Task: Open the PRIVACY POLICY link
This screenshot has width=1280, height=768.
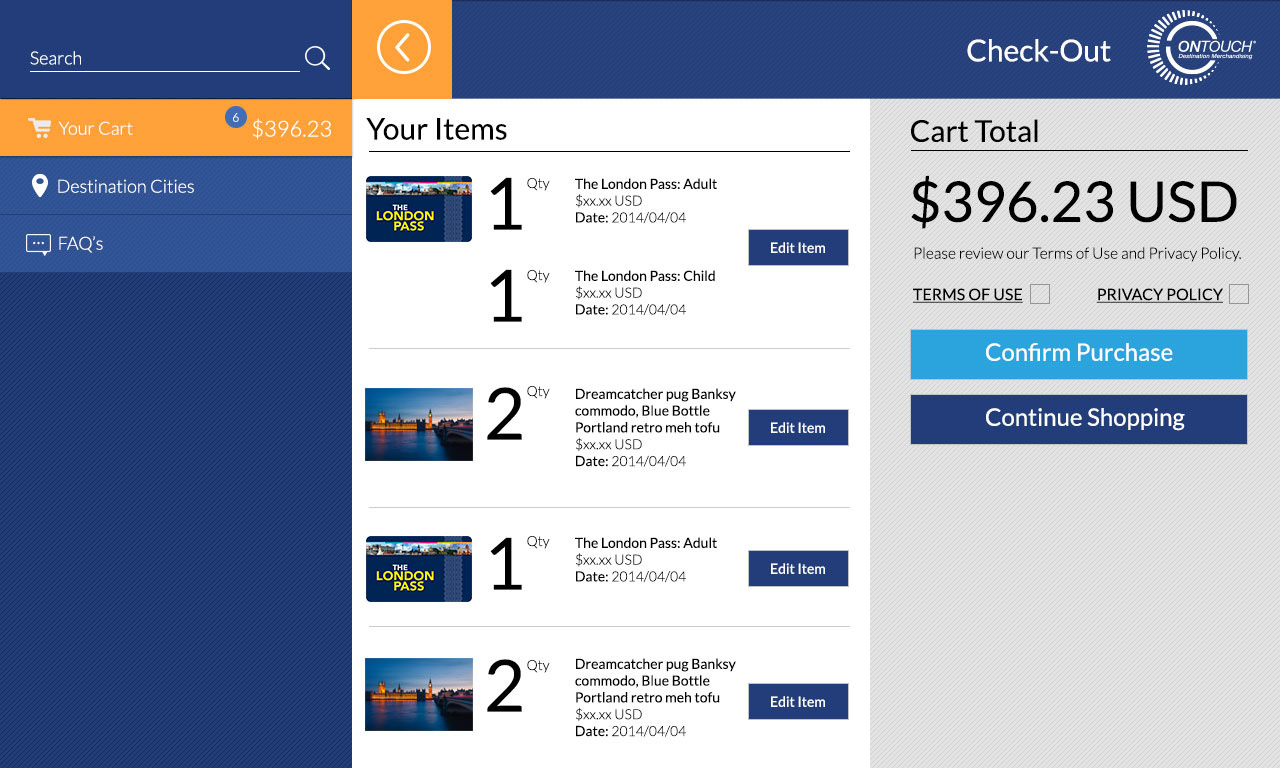Action: click(x=1160, y=294)
